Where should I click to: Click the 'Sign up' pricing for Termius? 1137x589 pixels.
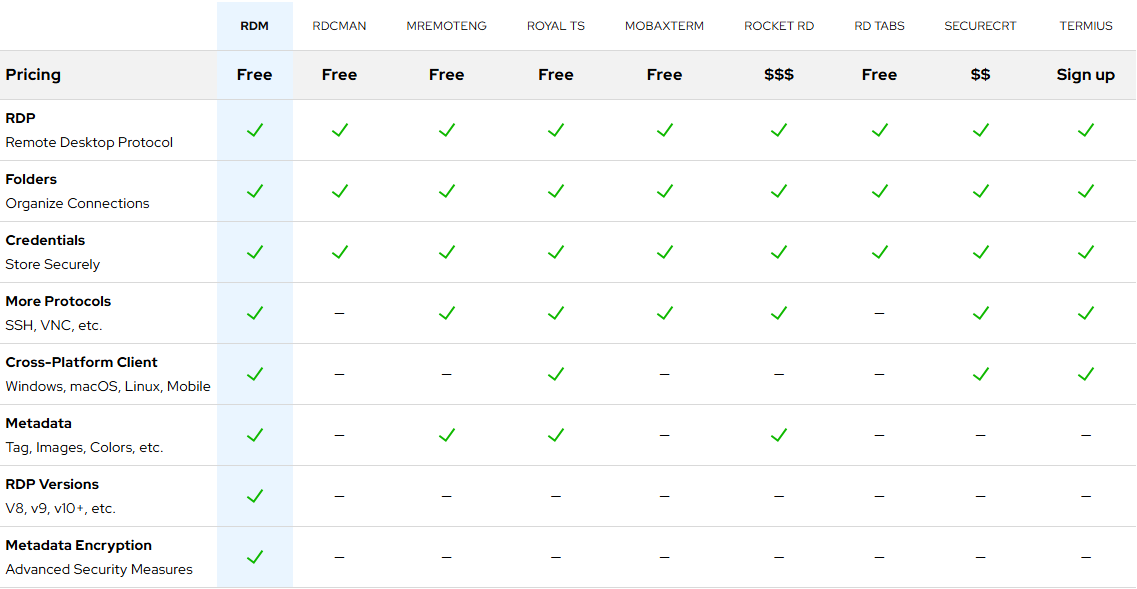1086,75
